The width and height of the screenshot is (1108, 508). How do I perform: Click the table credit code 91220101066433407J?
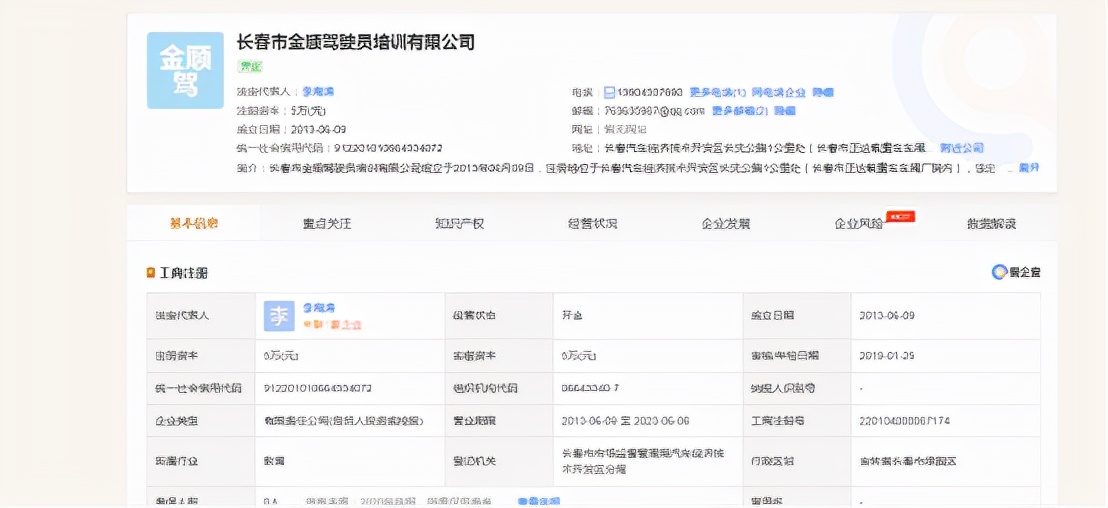[318, 389]
